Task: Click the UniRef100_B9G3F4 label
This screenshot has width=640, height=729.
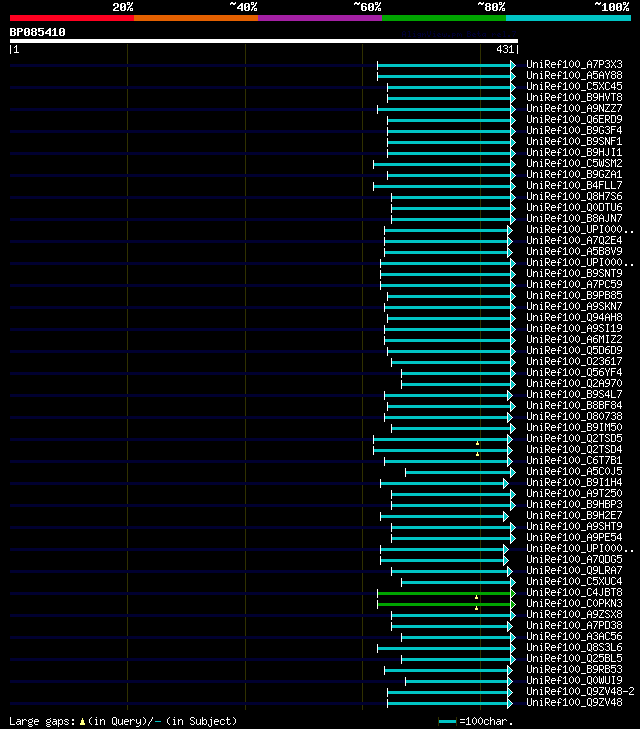Action: [574, 131]
